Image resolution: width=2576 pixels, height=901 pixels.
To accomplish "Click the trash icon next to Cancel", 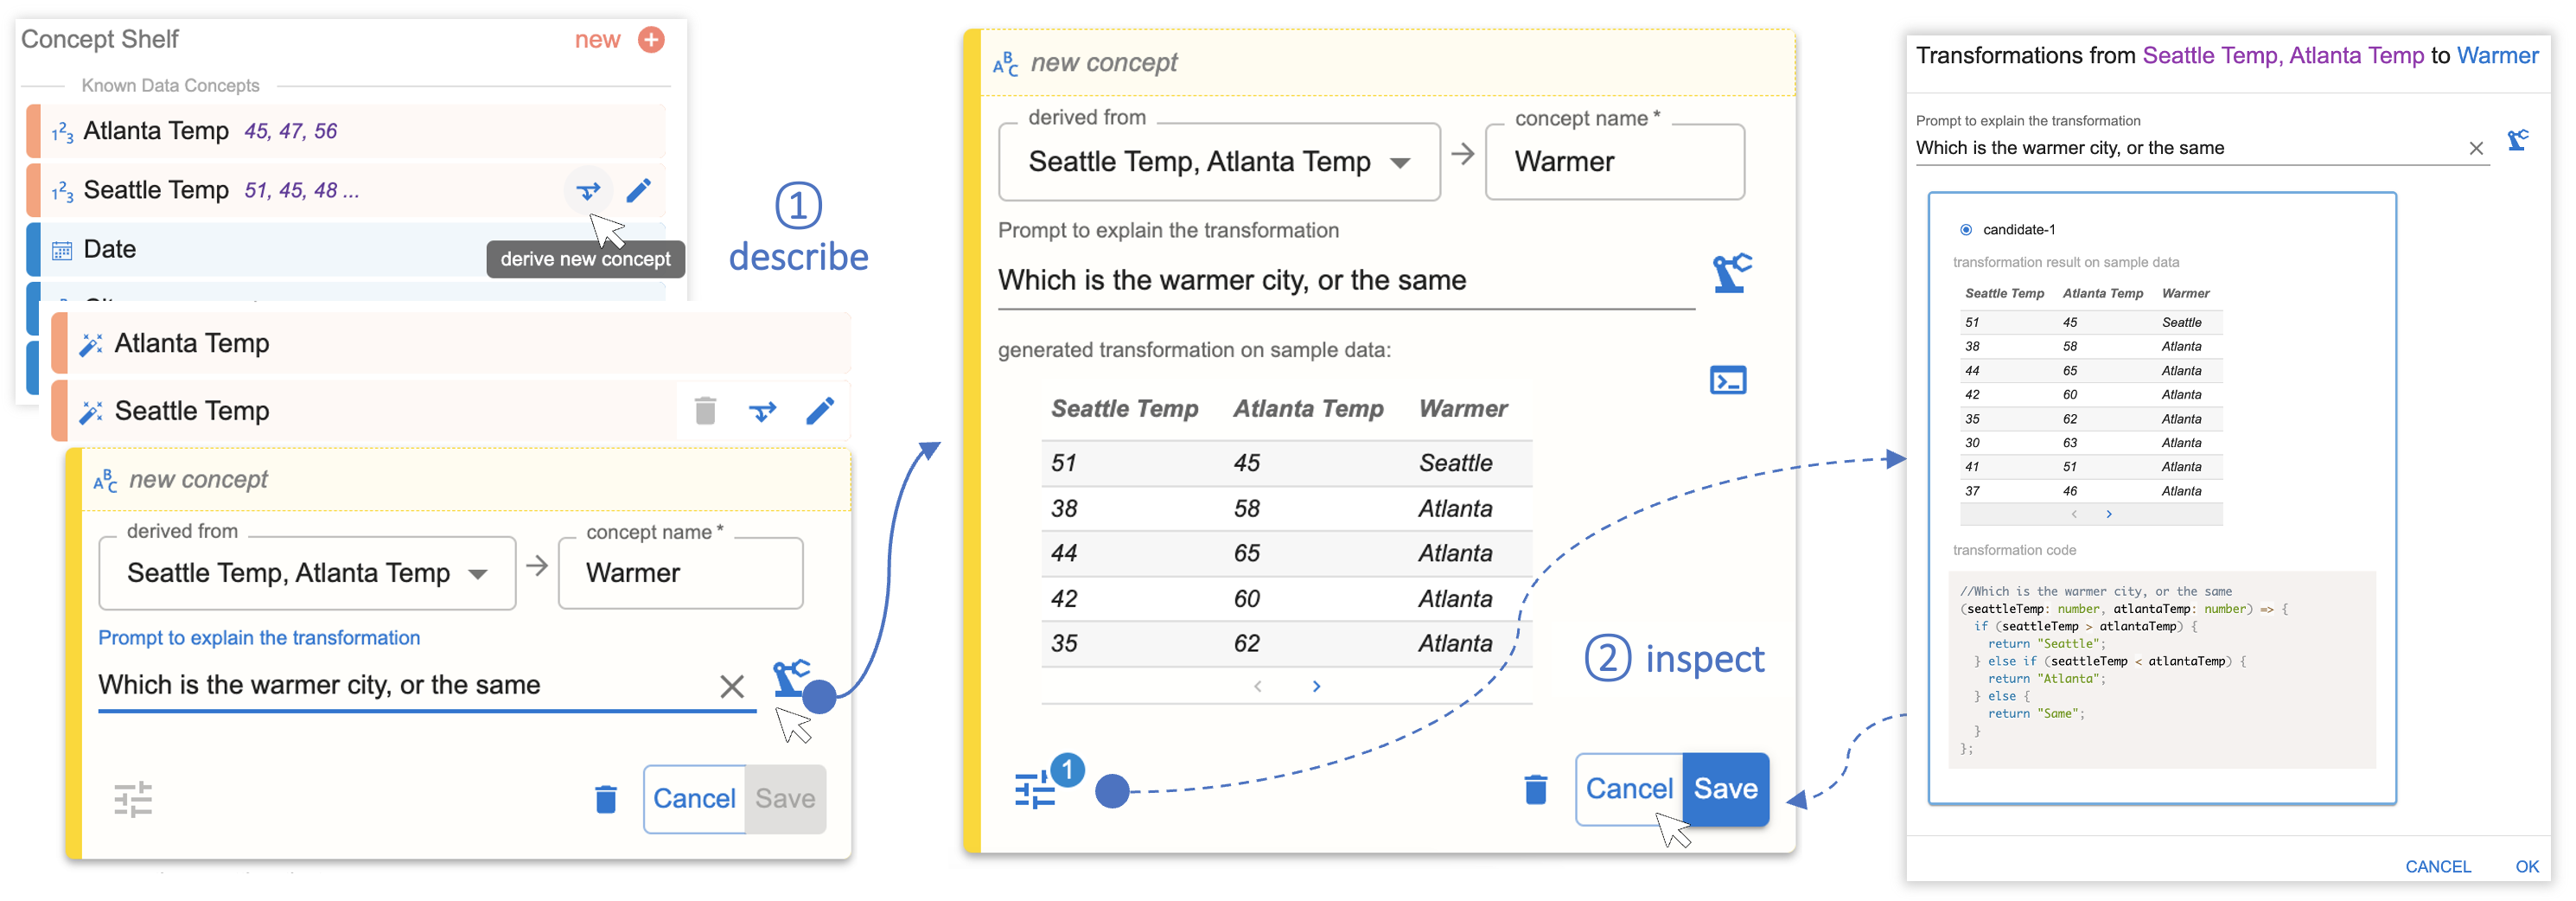I will click(x=1536, y=789).
